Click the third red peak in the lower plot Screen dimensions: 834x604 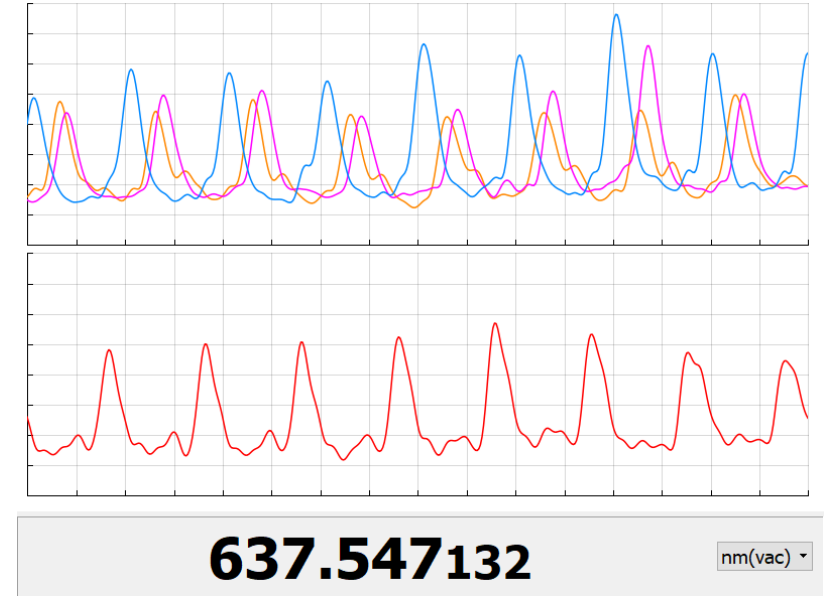click(301, 343)
